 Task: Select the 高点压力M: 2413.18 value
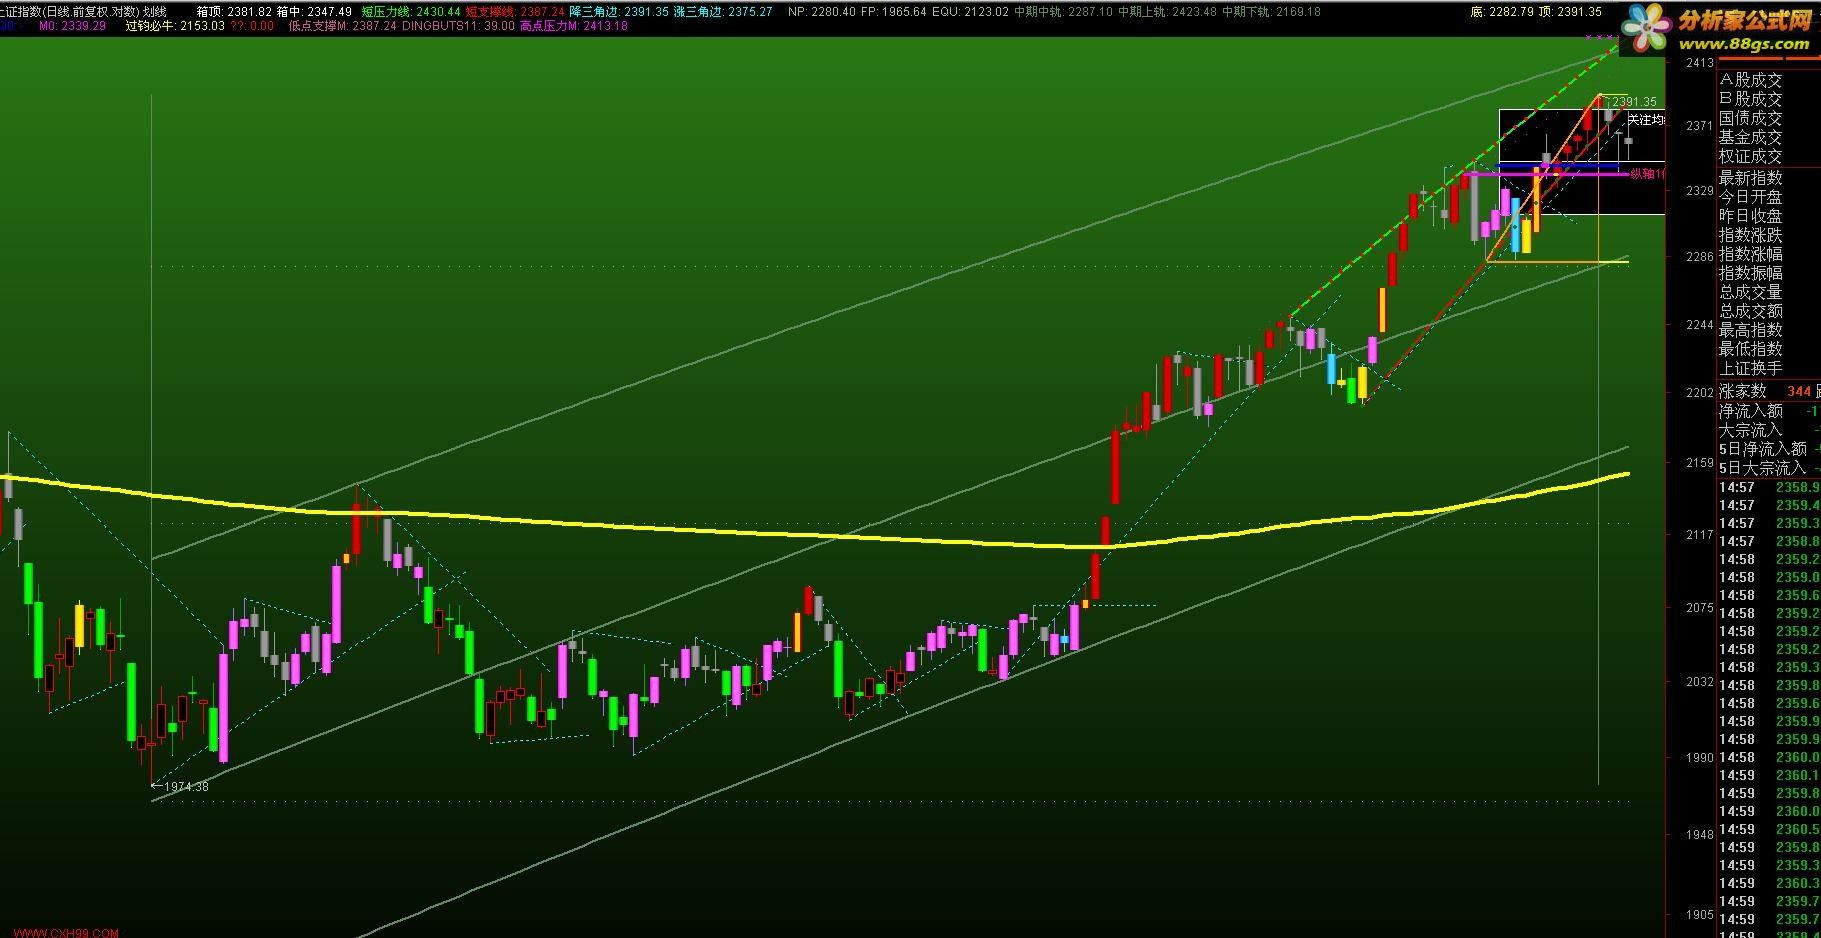tap(574, 26)
